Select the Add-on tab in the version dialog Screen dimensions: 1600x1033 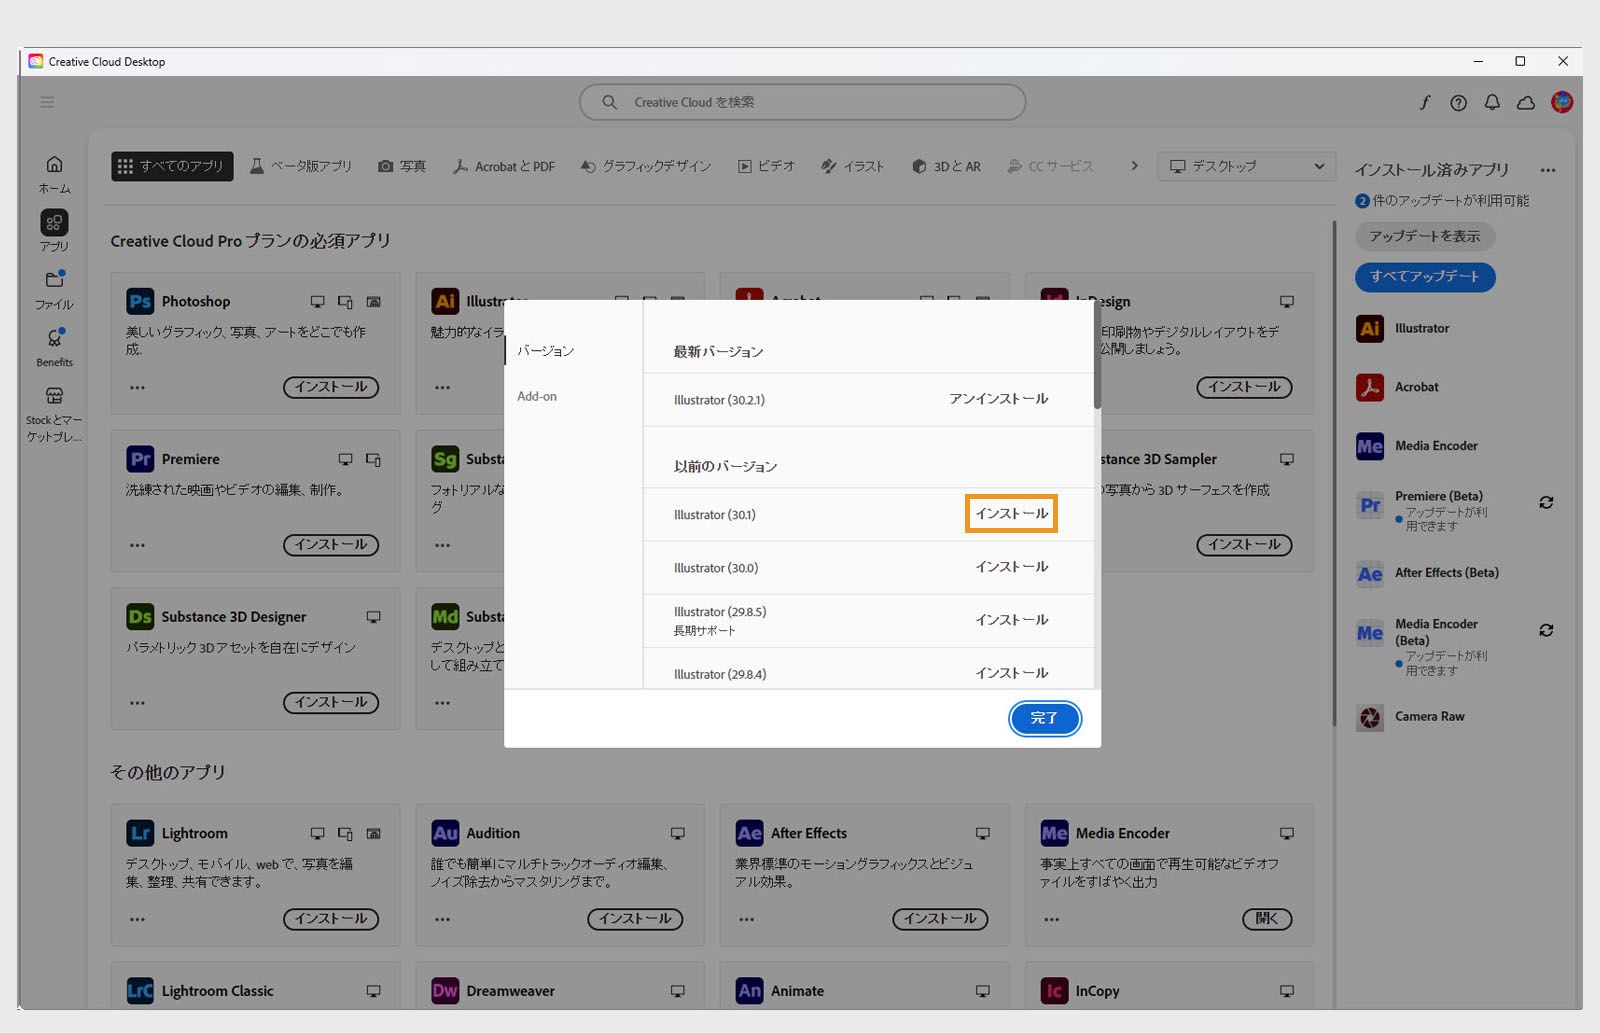tap(537, 396)
